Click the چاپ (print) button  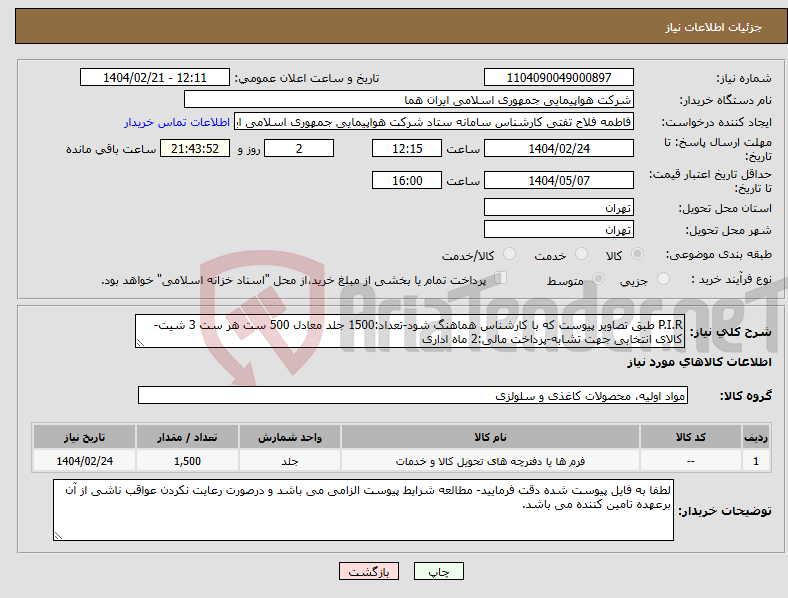(439, 571)
